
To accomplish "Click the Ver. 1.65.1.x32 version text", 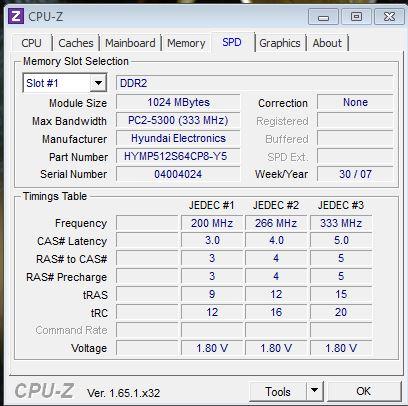I will coord(123,393).
